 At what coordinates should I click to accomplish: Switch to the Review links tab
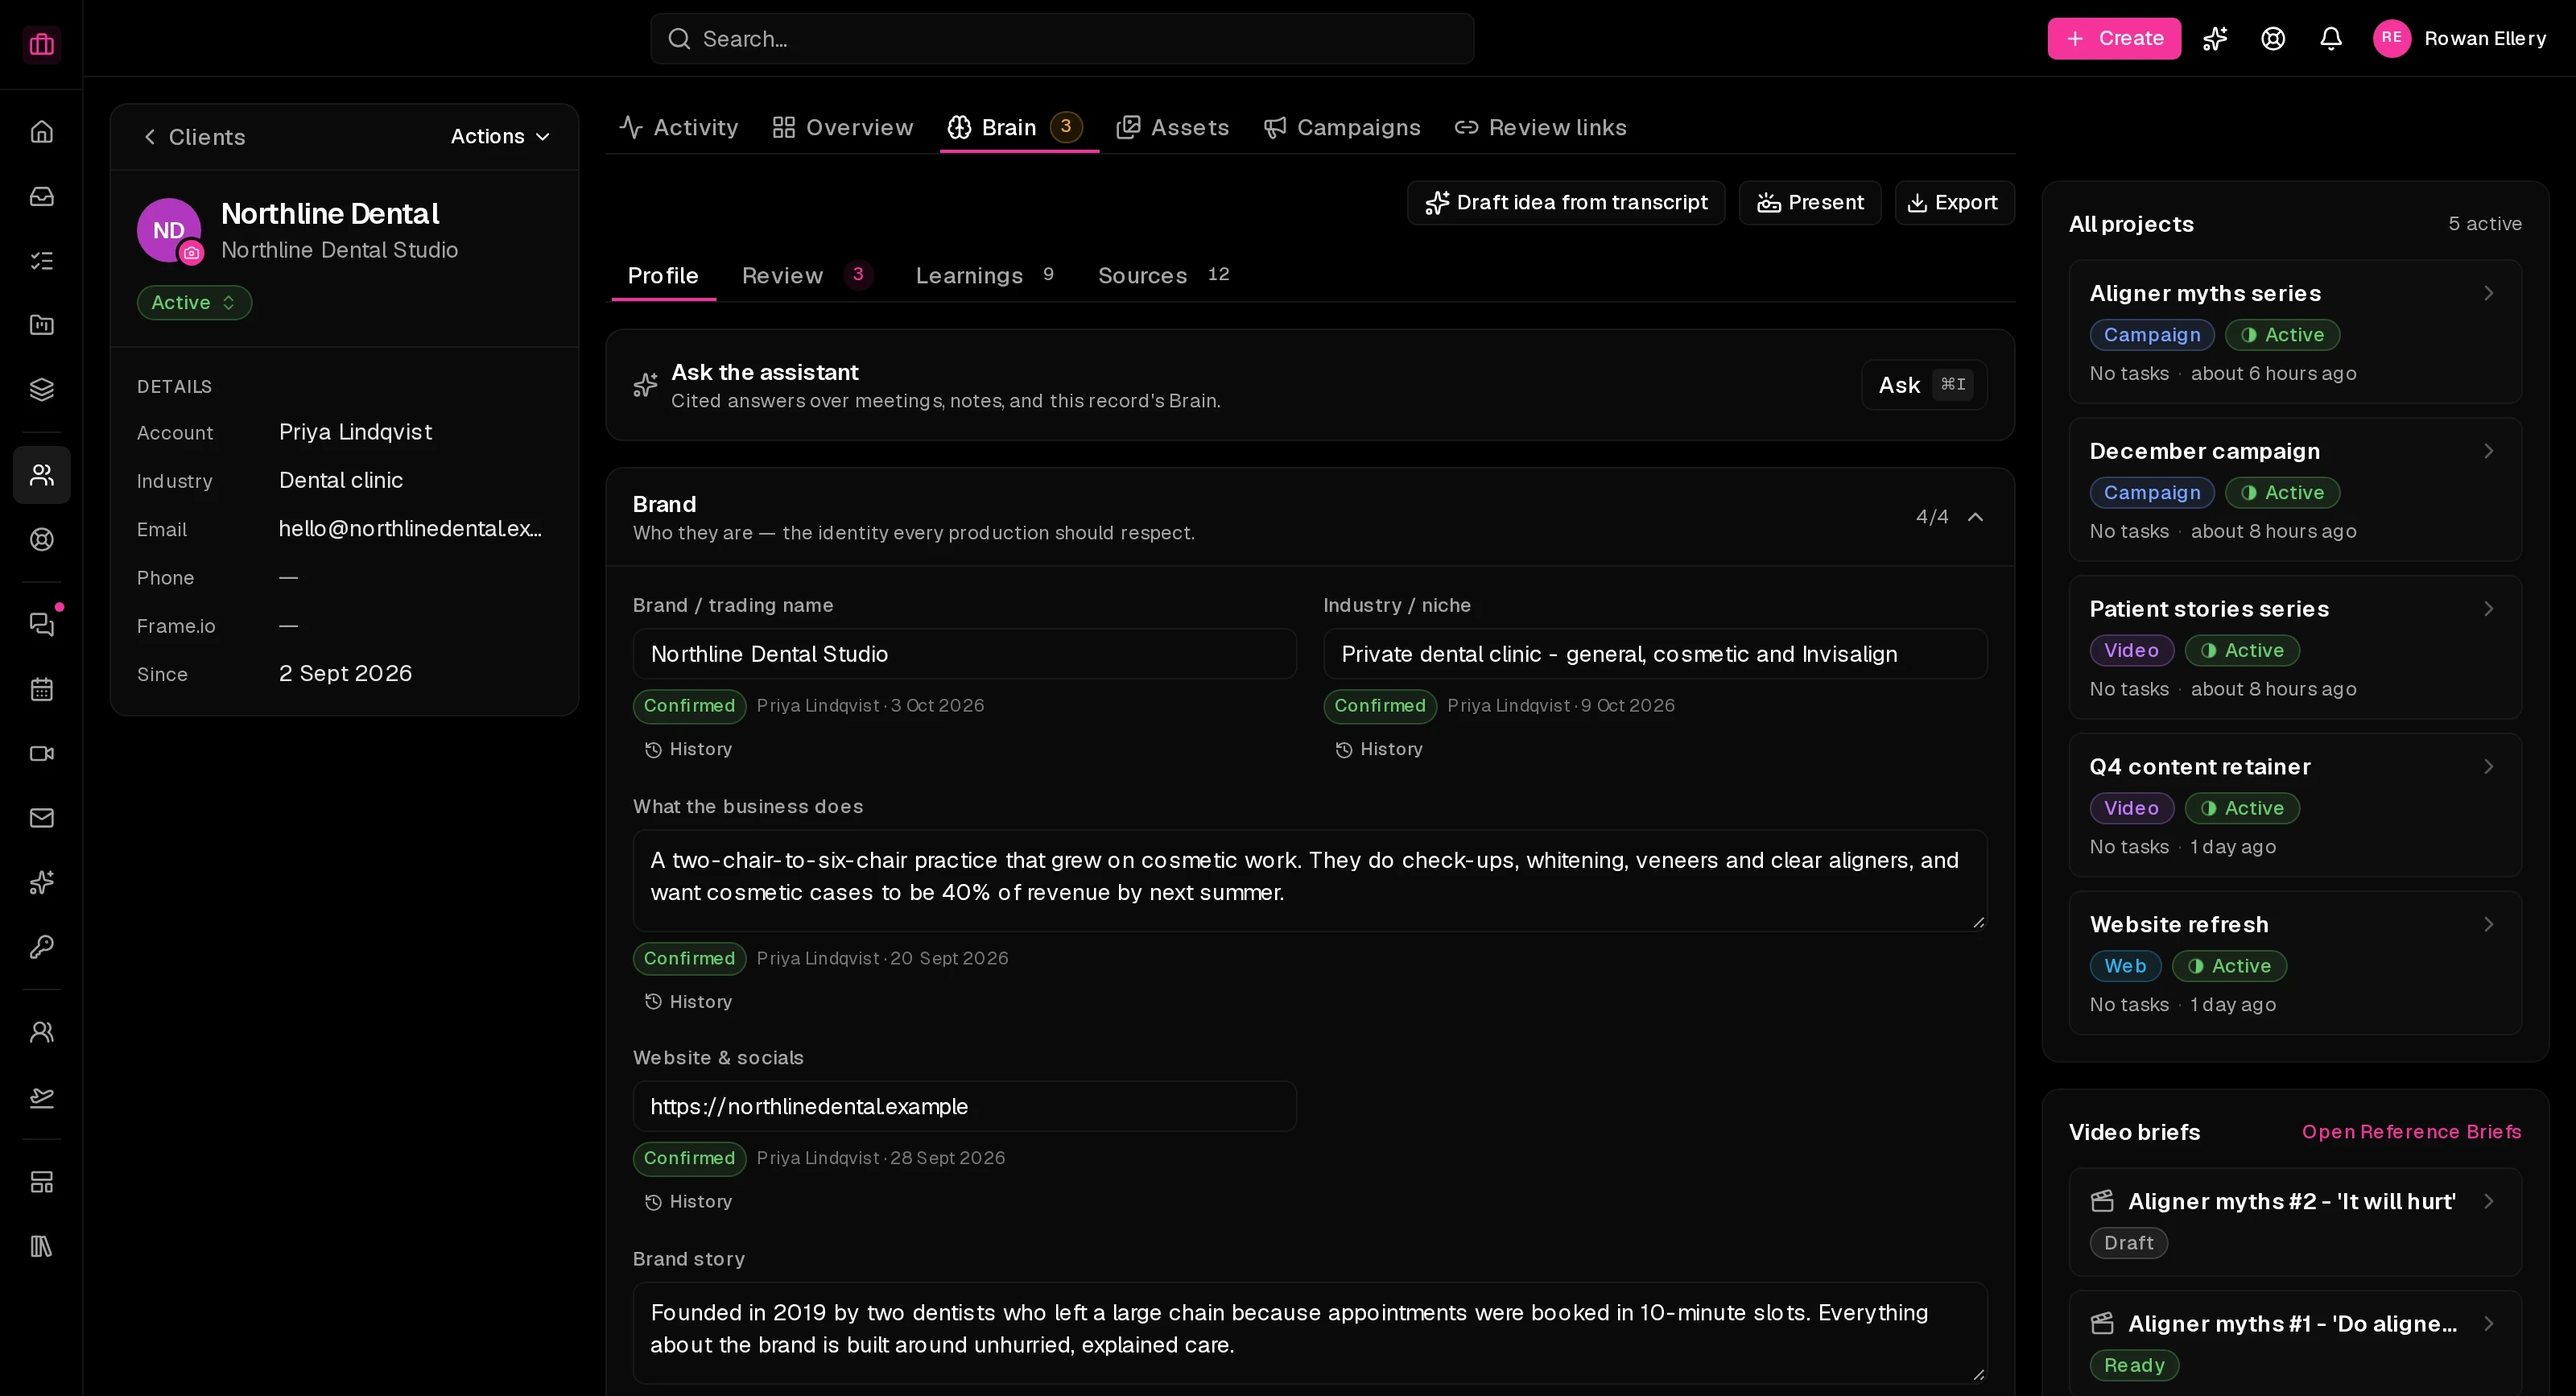(1540, 127)
